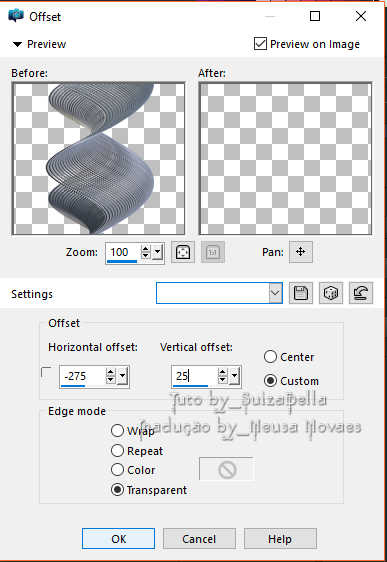Click the randomize parameters dice icon
Screen dimensions: 387x562
pos(331,293)
